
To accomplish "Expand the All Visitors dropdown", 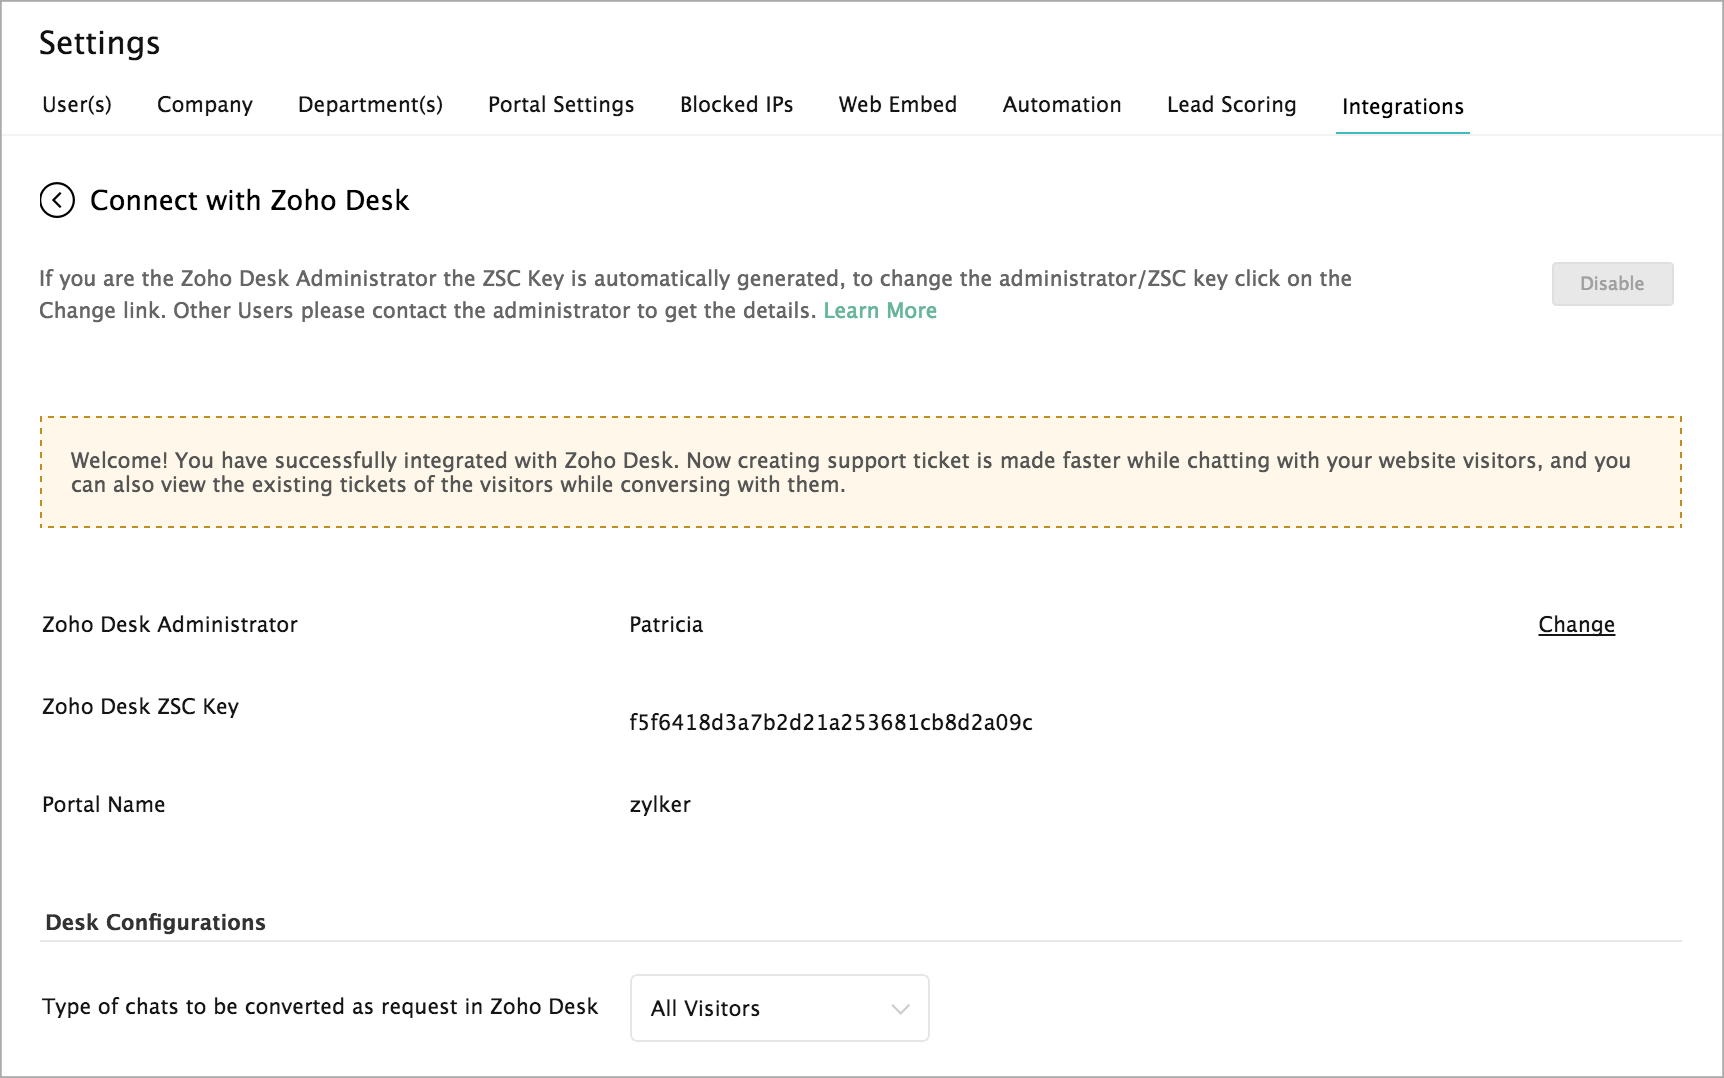I will click(779, 1008).
